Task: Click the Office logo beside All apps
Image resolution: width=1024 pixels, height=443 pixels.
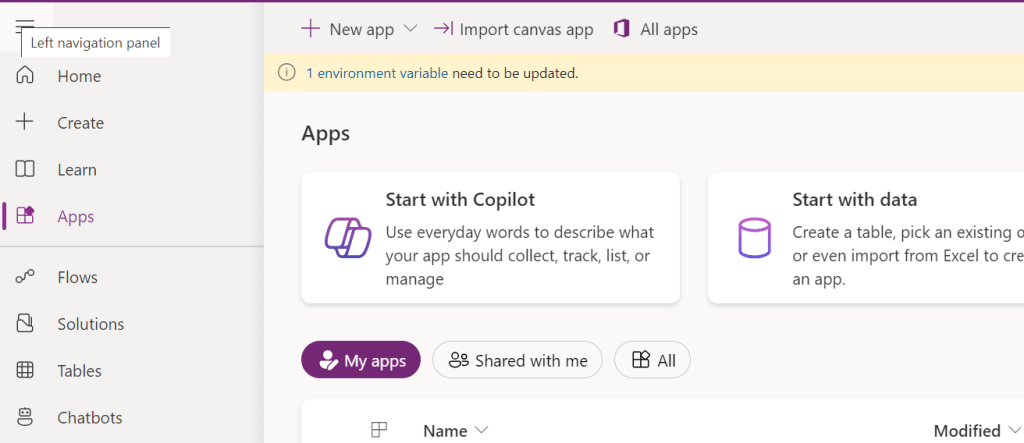Action: (622, 29)
